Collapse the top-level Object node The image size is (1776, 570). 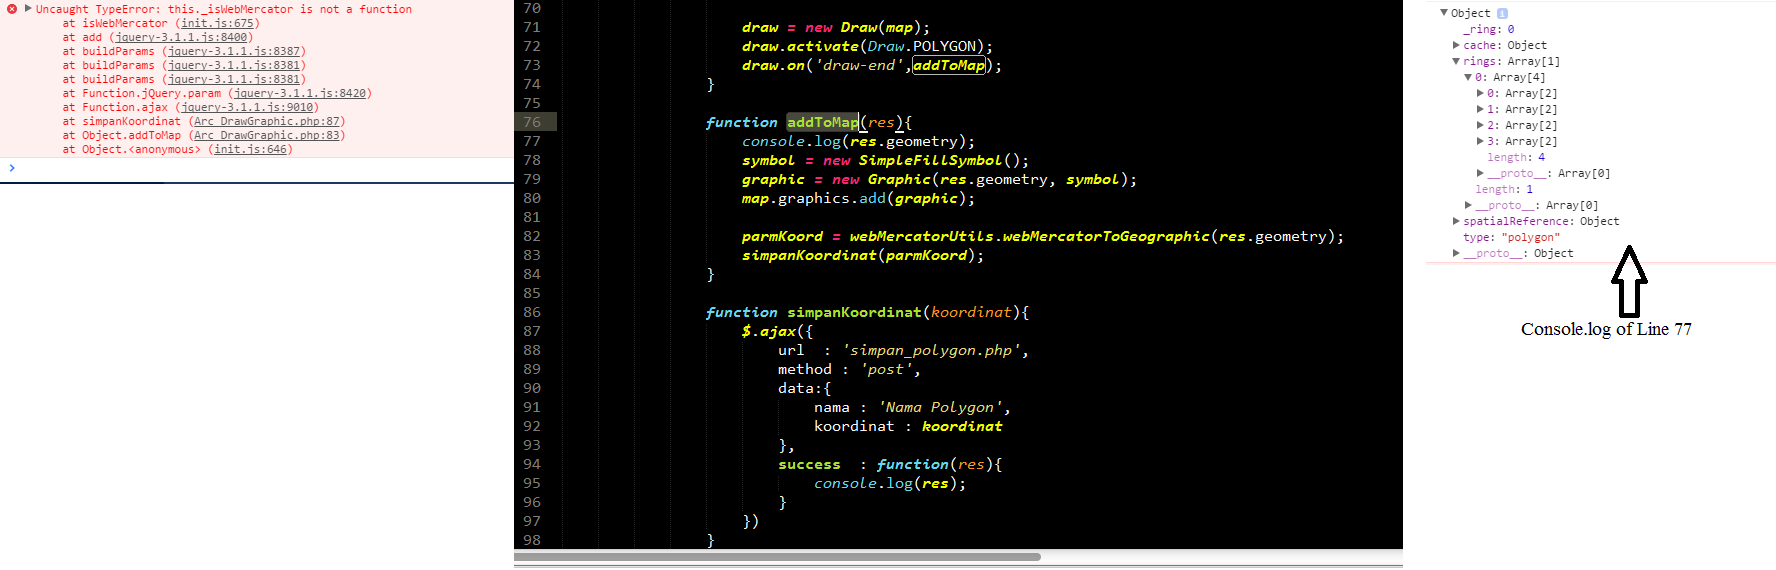point(1444,13)
